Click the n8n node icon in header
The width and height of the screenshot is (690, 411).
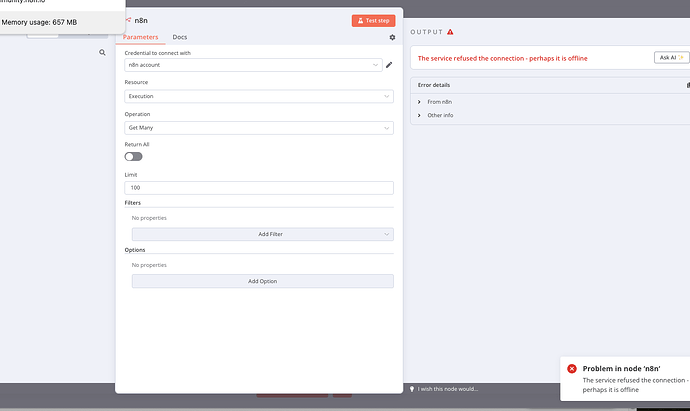[x=128, y=20]
